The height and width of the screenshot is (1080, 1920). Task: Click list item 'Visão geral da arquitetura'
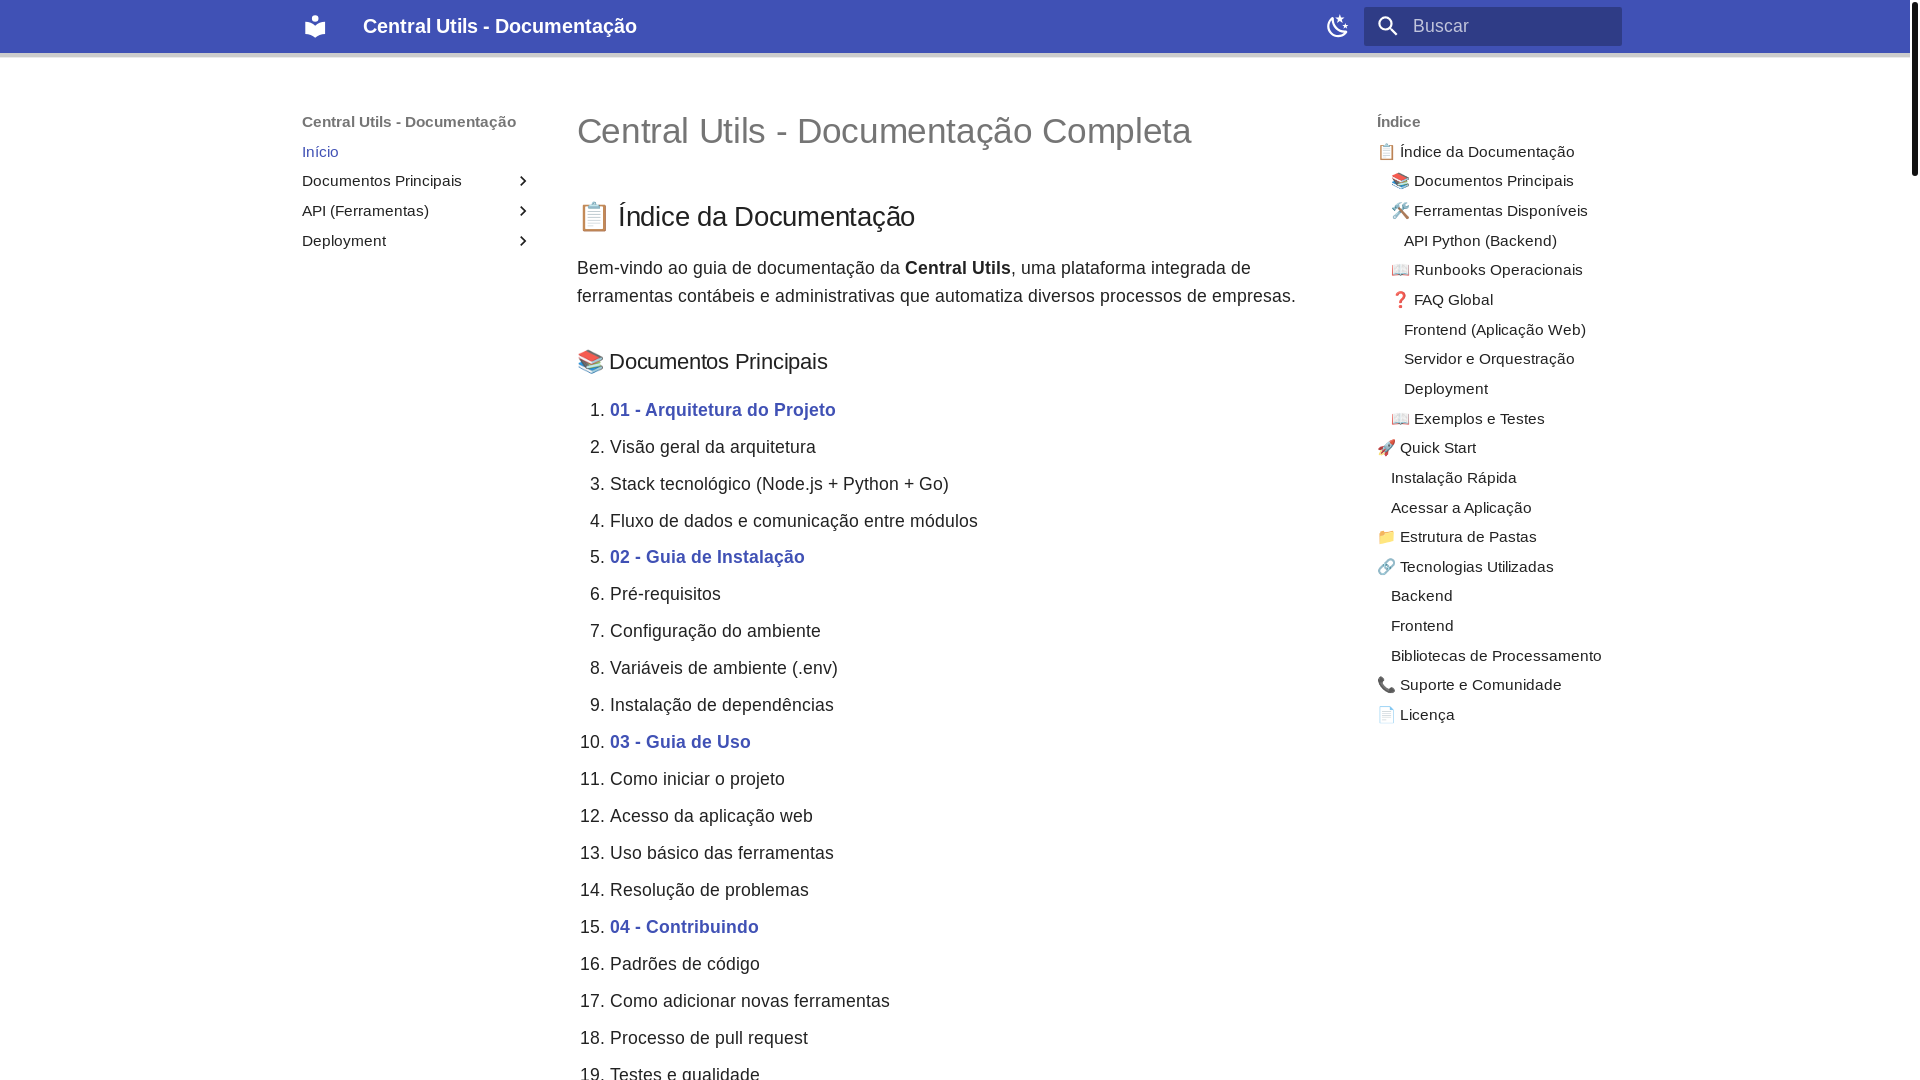tap(713, 447)
